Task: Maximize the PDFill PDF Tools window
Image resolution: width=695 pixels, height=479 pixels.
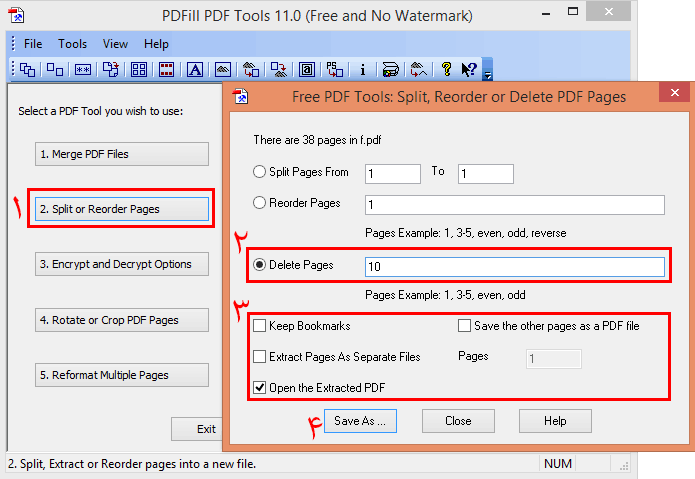Action: pyautogui.click(x=573, y=12)
